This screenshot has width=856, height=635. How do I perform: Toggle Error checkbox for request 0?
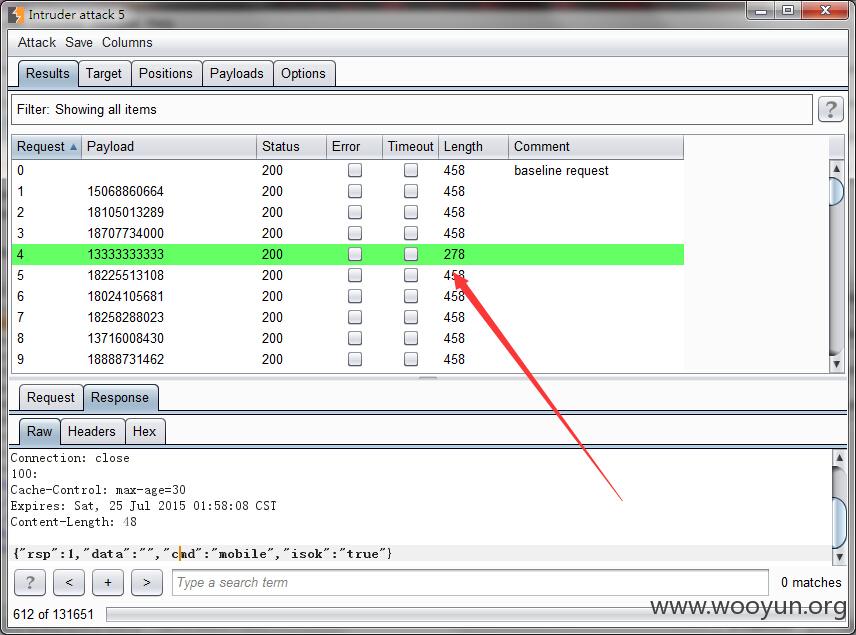(355, 170)
